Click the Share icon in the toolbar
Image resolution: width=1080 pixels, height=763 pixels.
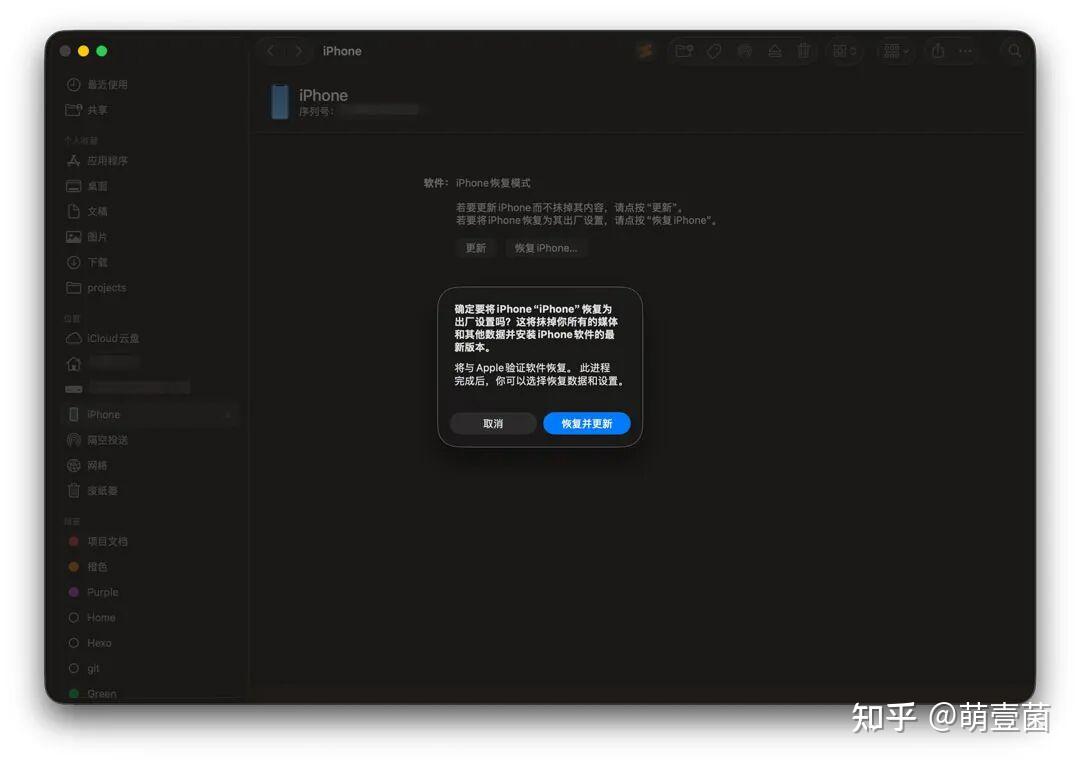[x=937, y=50]
